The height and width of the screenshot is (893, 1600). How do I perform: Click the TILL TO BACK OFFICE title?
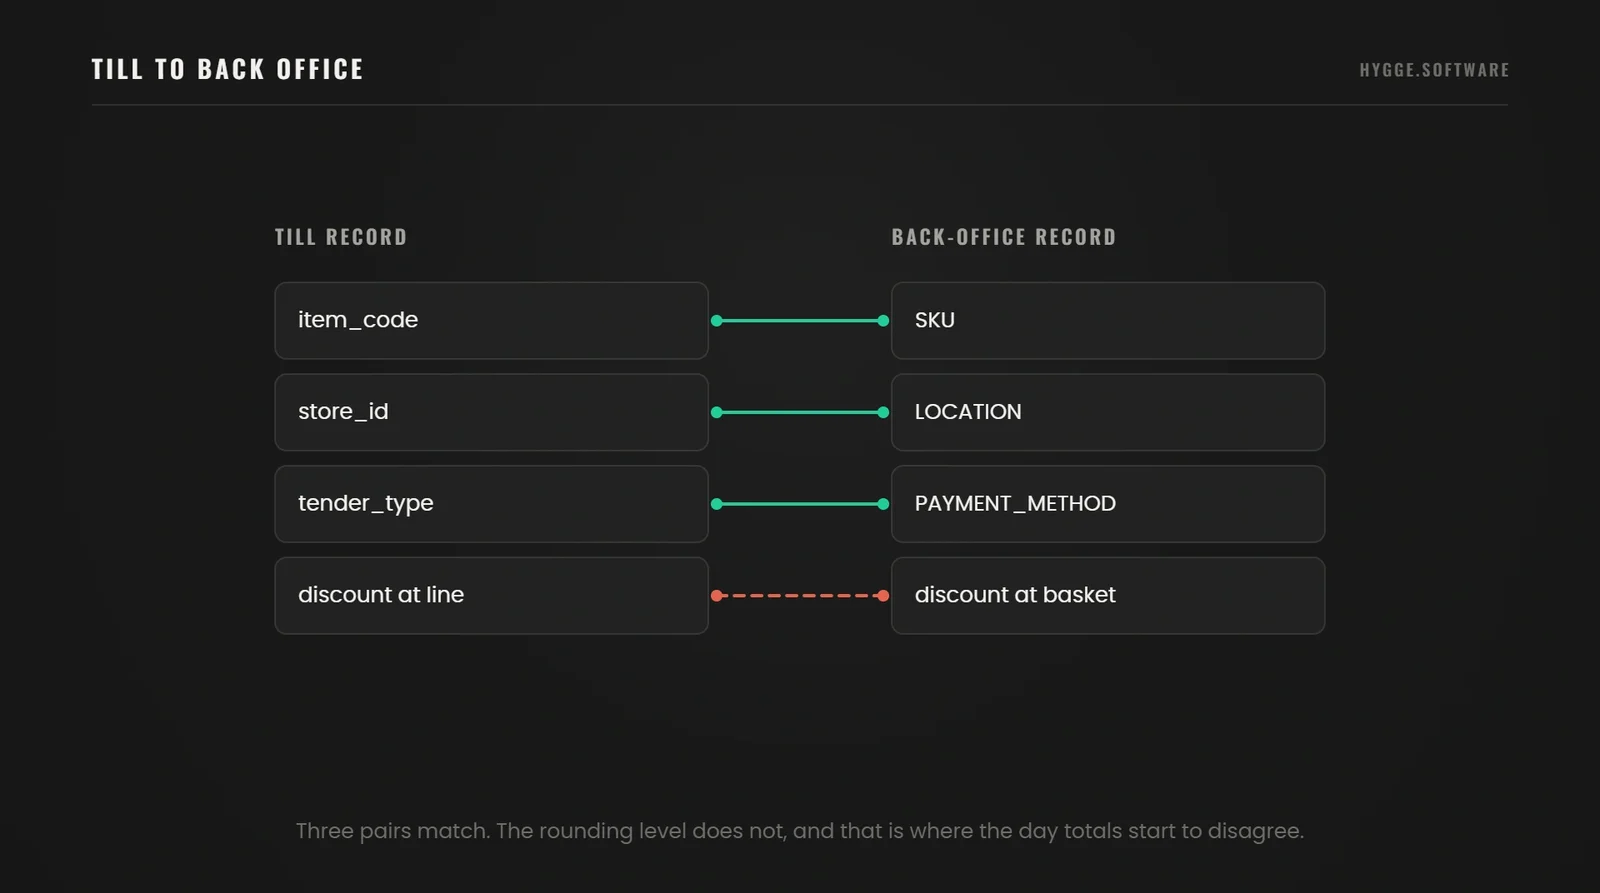228,69
